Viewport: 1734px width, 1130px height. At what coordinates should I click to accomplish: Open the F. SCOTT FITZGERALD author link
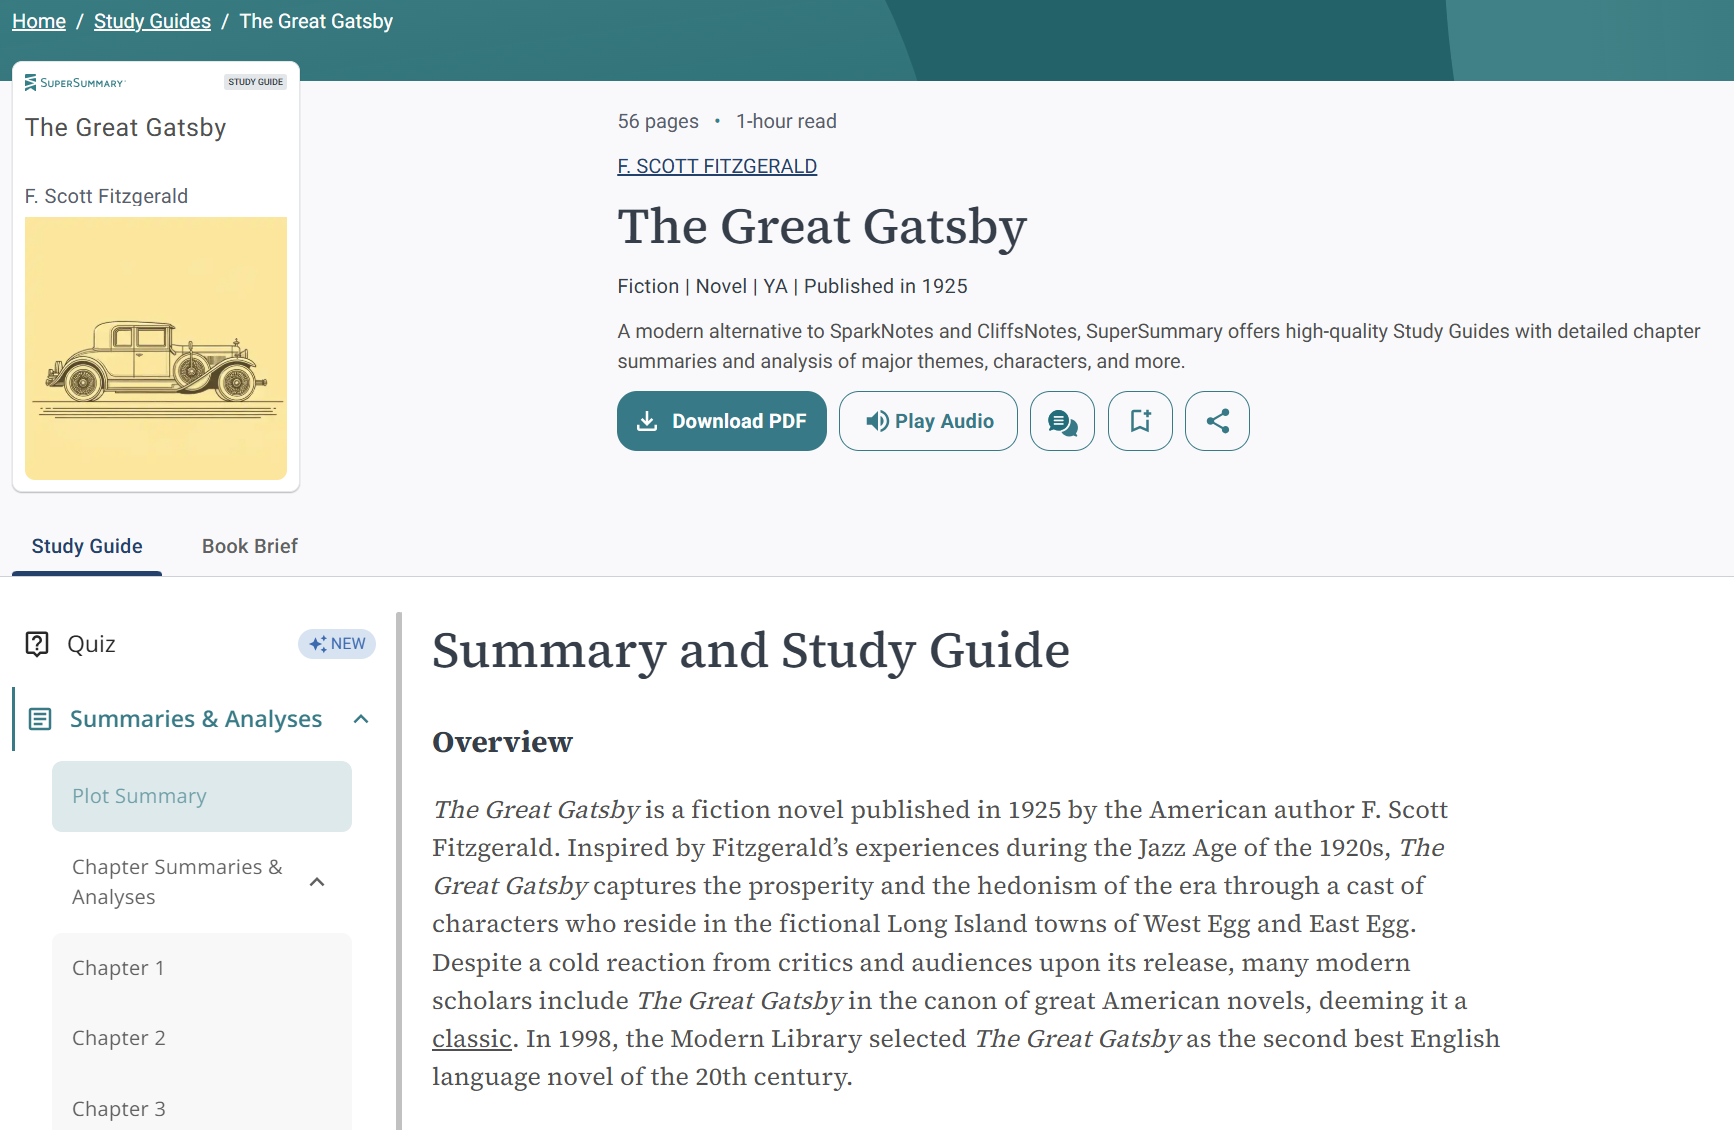click(x=717, y=166)
